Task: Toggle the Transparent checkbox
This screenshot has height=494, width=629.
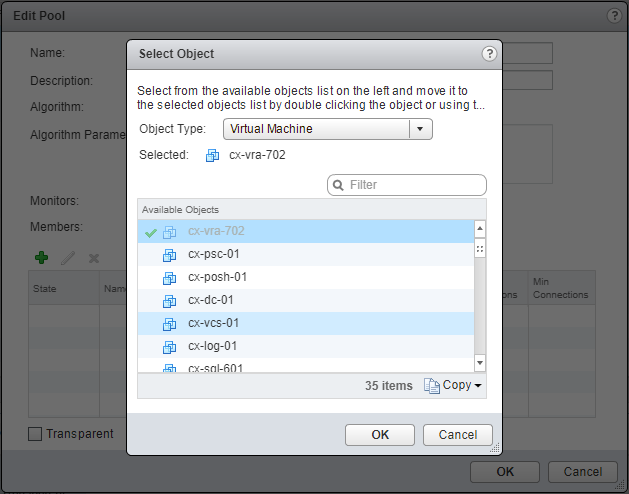Action: 35,434
